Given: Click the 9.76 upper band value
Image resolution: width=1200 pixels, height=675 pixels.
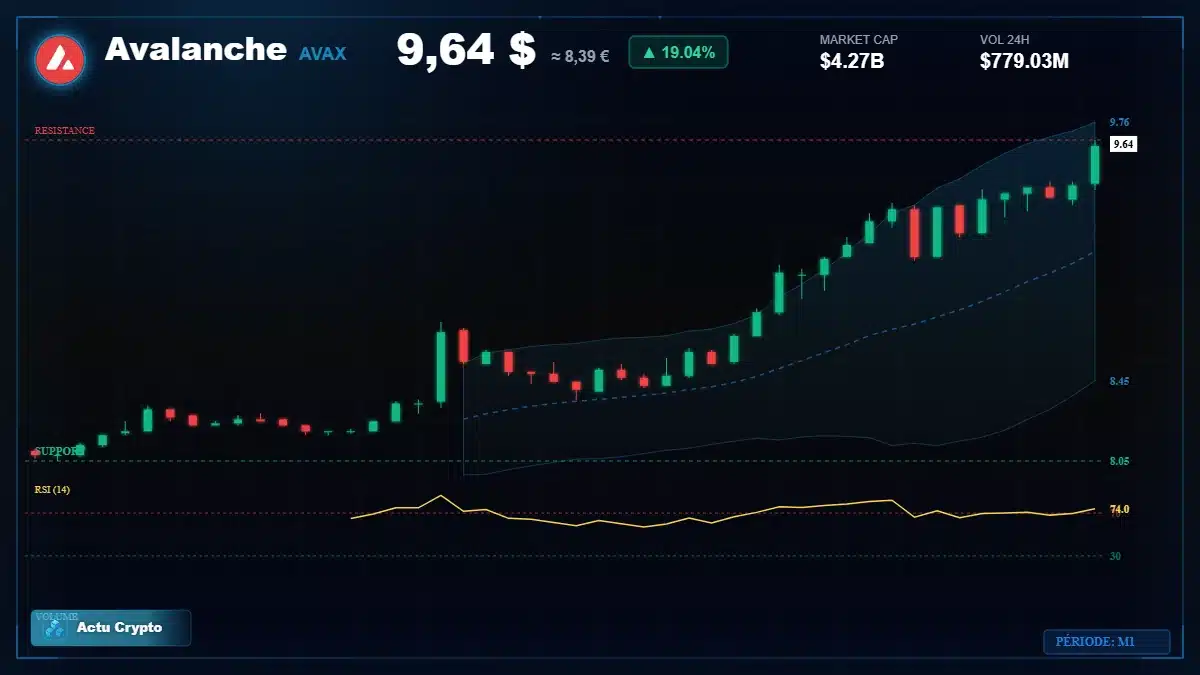Looking at the screenshot, I should pyautogui.click(x=1119, y=122).
